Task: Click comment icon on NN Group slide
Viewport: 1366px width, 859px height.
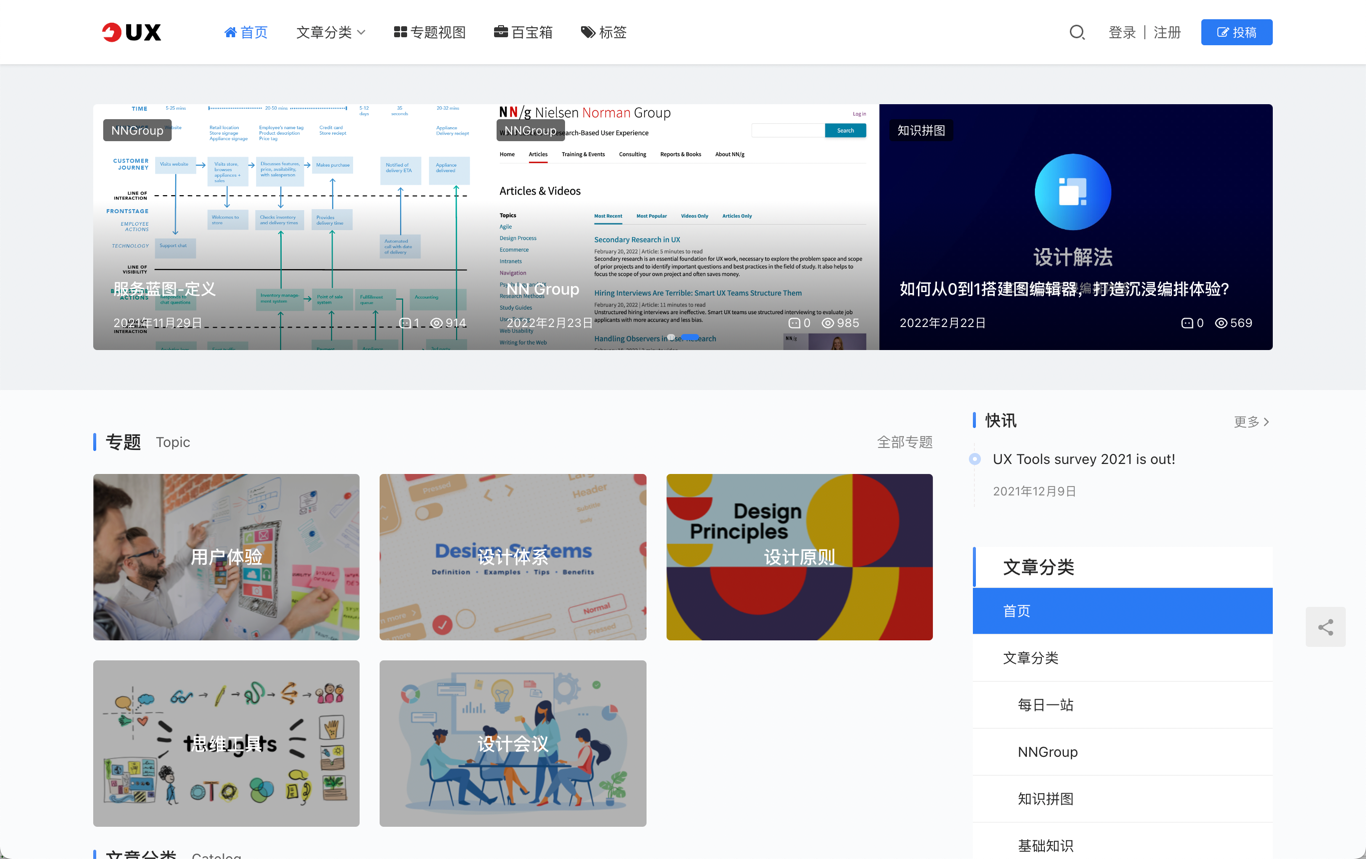Action: (x=794, y=323)
